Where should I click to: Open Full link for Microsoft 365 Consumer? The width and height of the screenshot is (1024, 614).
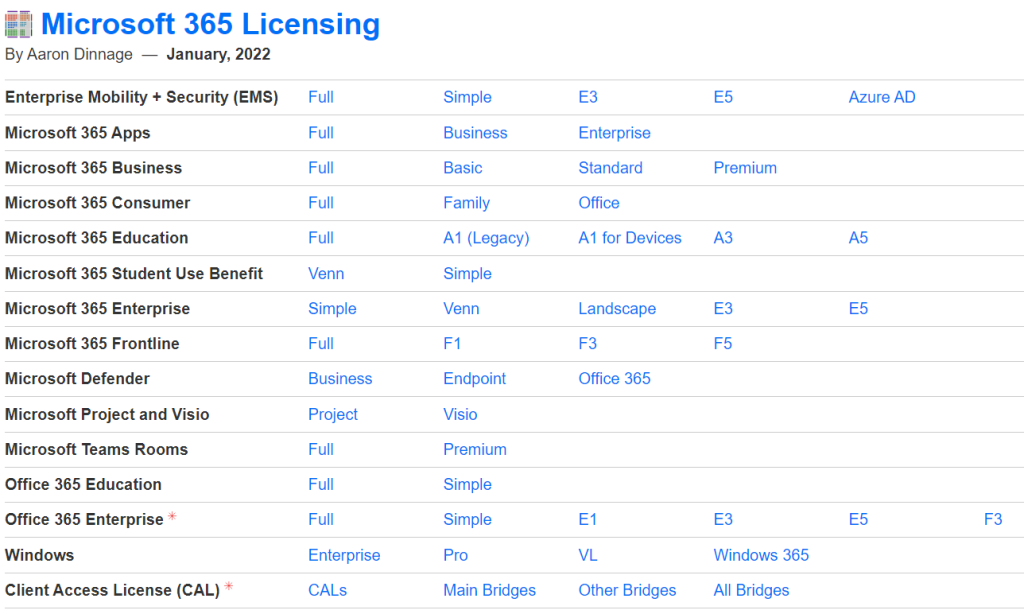(321, 203)
